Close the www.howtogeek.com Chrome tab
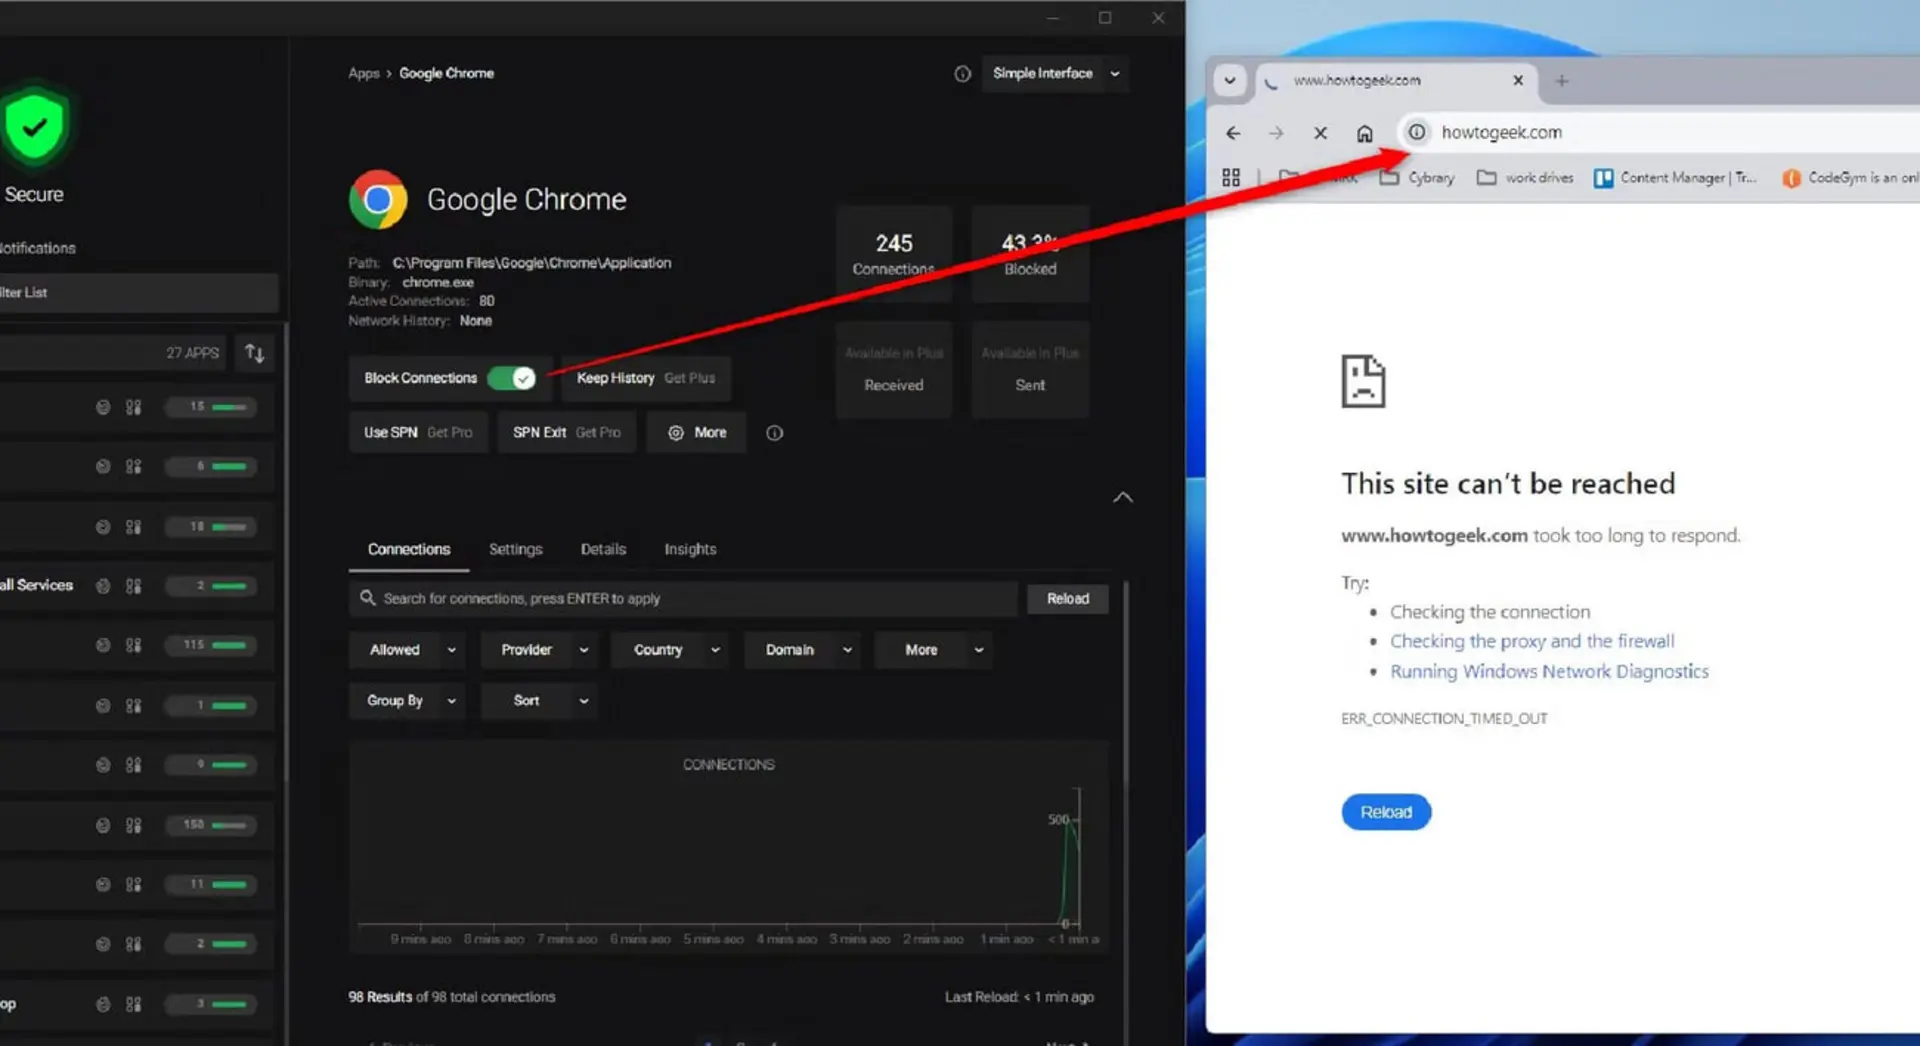The image size is (1920, 1046). pos(1518,80)
